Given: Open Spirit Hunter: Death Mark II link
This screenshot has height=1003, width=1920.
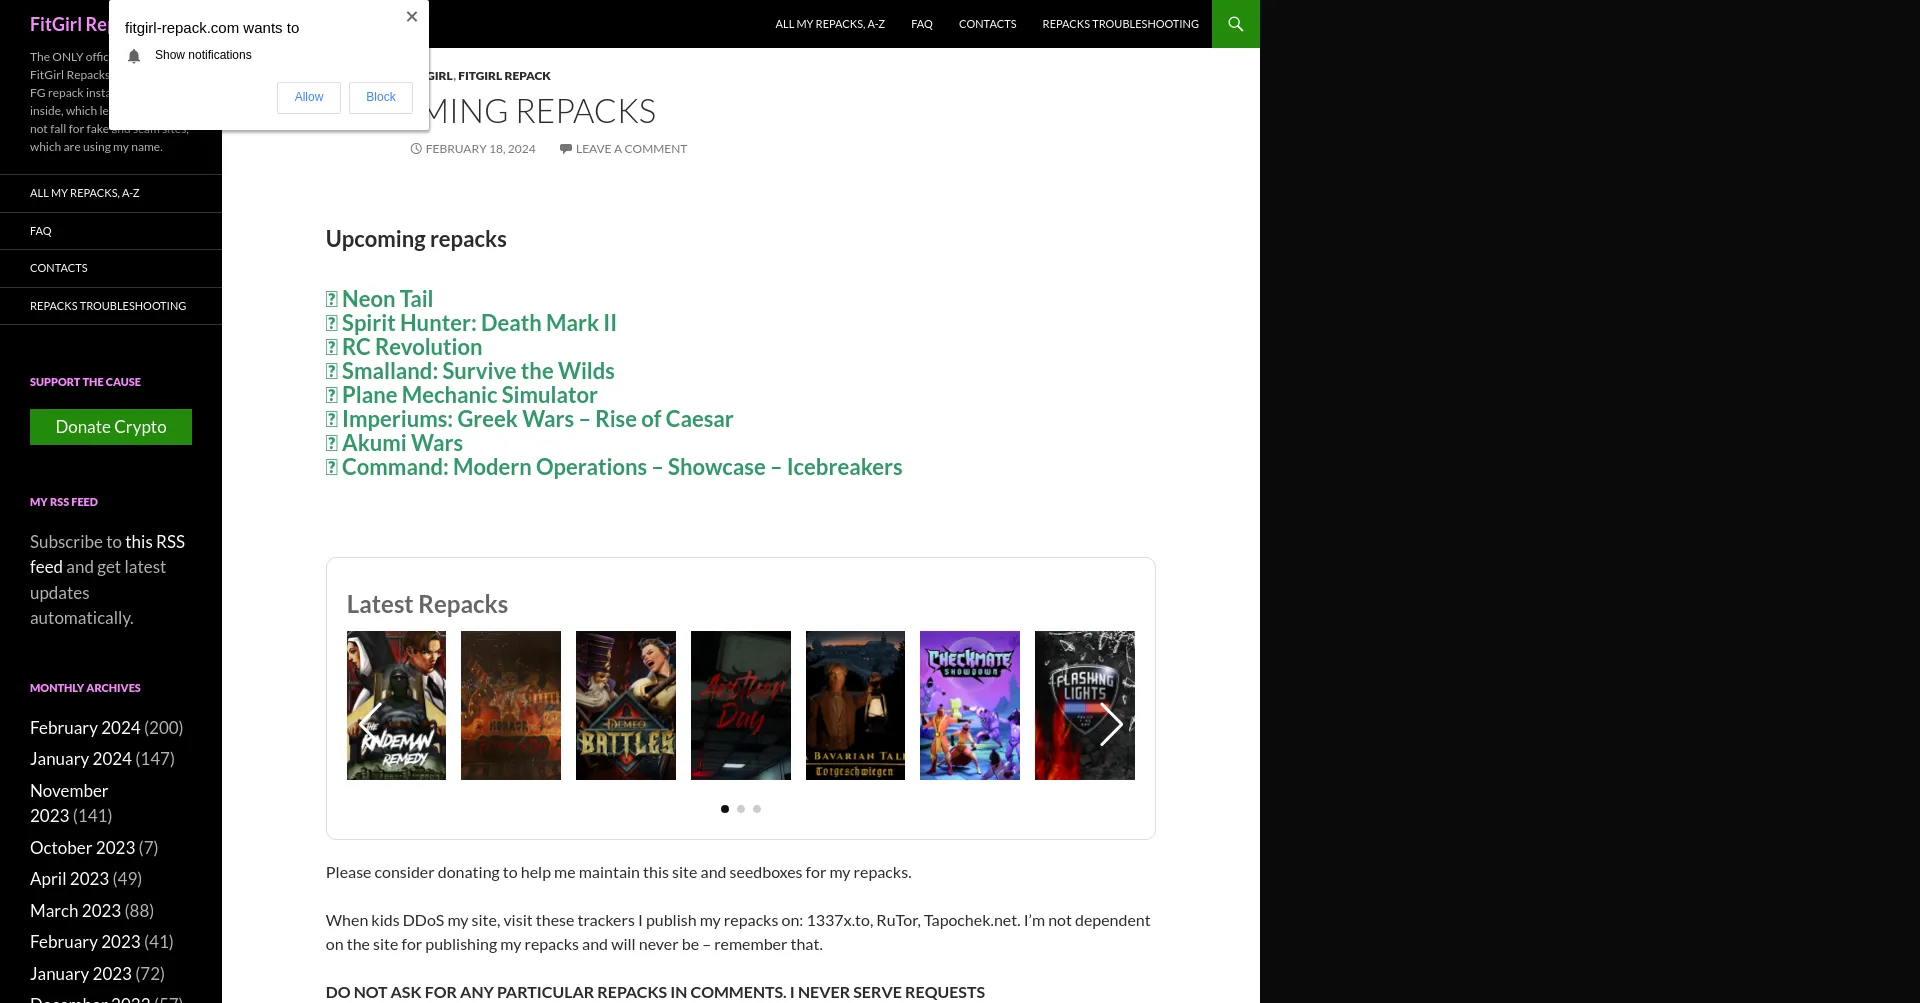Looking at the screenshot, I should click(x=479, y=323).
